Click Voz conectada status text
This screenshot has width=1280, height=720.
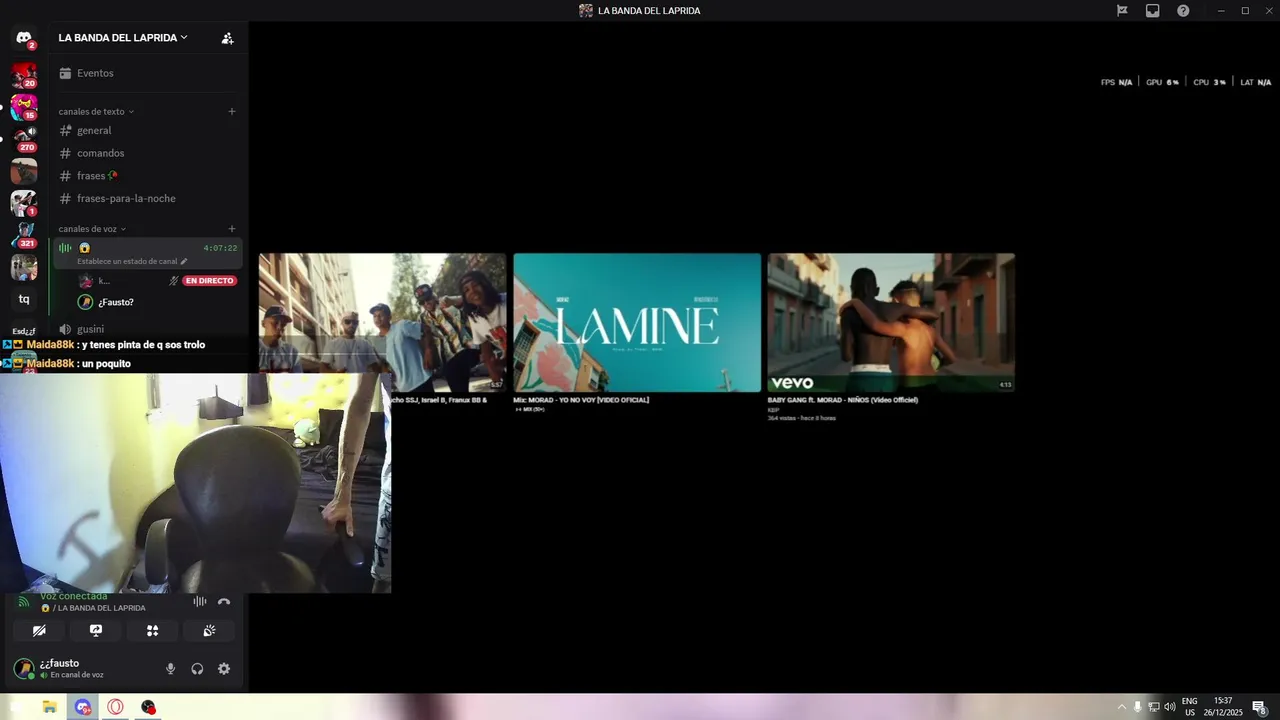73,597
